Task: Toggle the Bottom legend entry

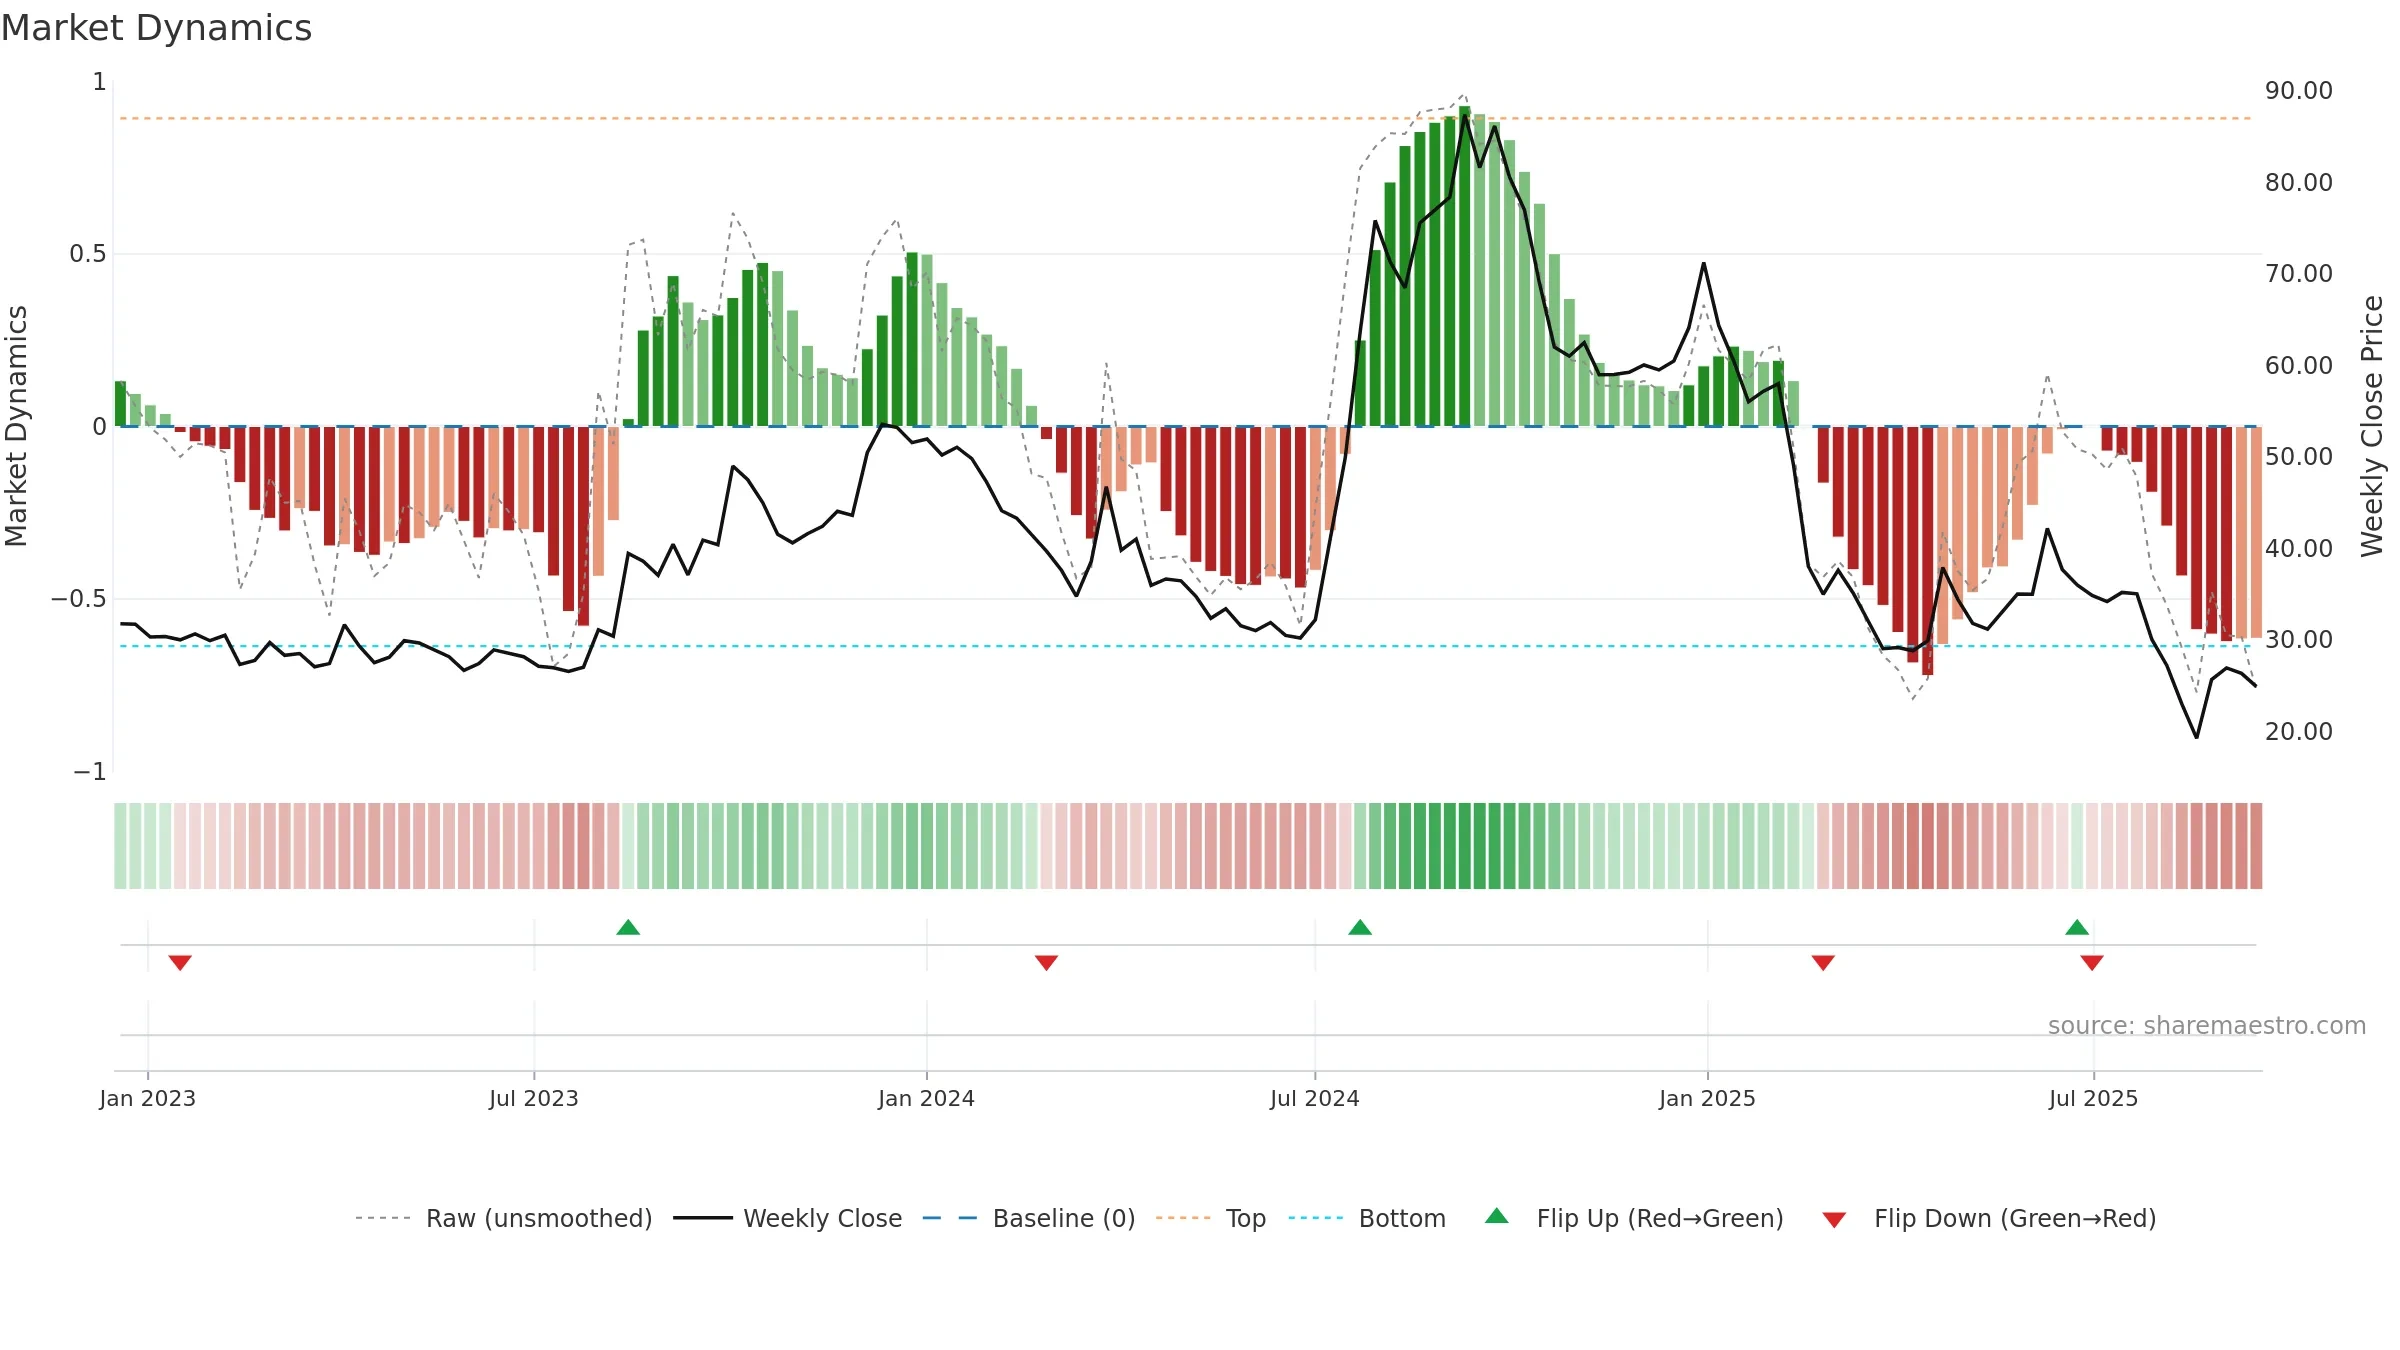Action: (x=1367, y=1218)
